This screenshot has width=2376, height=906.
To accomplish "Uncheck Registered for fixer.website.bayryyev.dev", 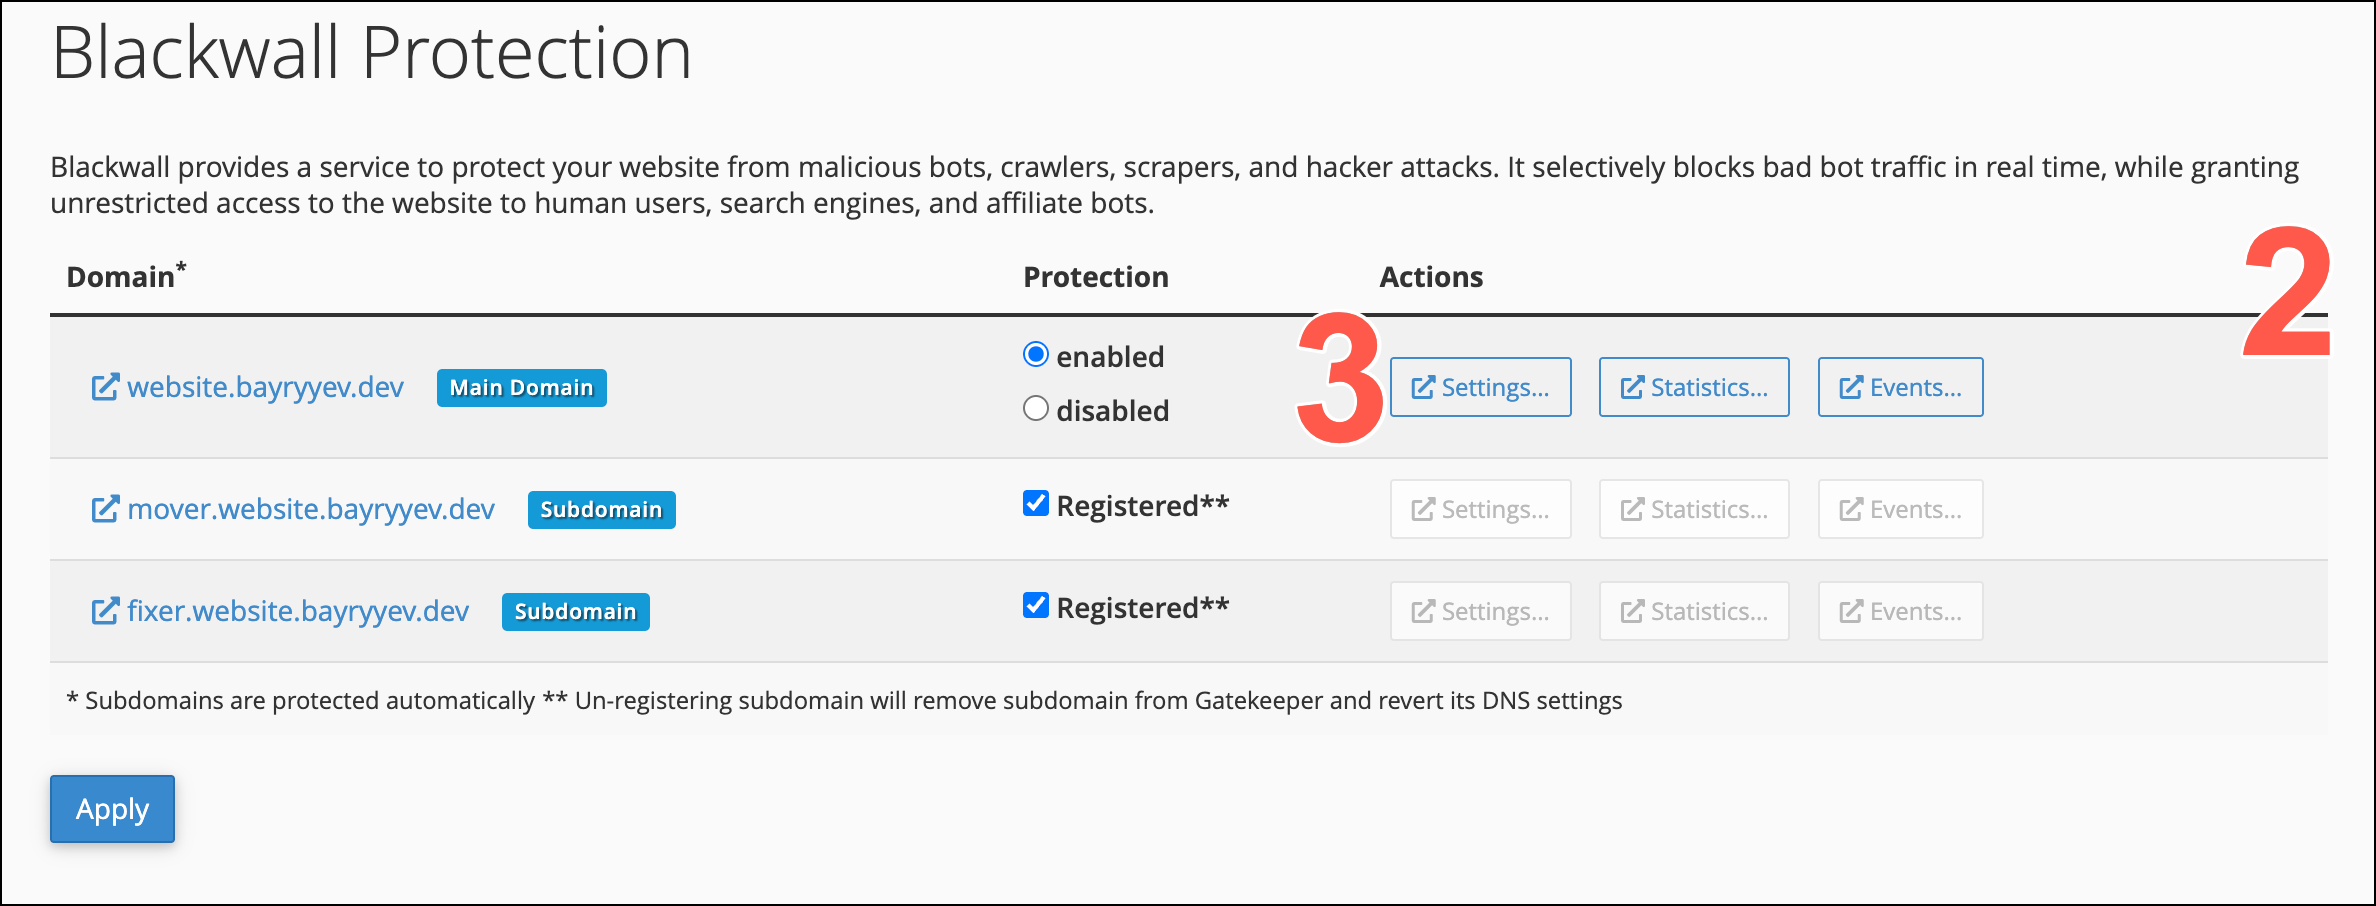I will (1036, 606).
